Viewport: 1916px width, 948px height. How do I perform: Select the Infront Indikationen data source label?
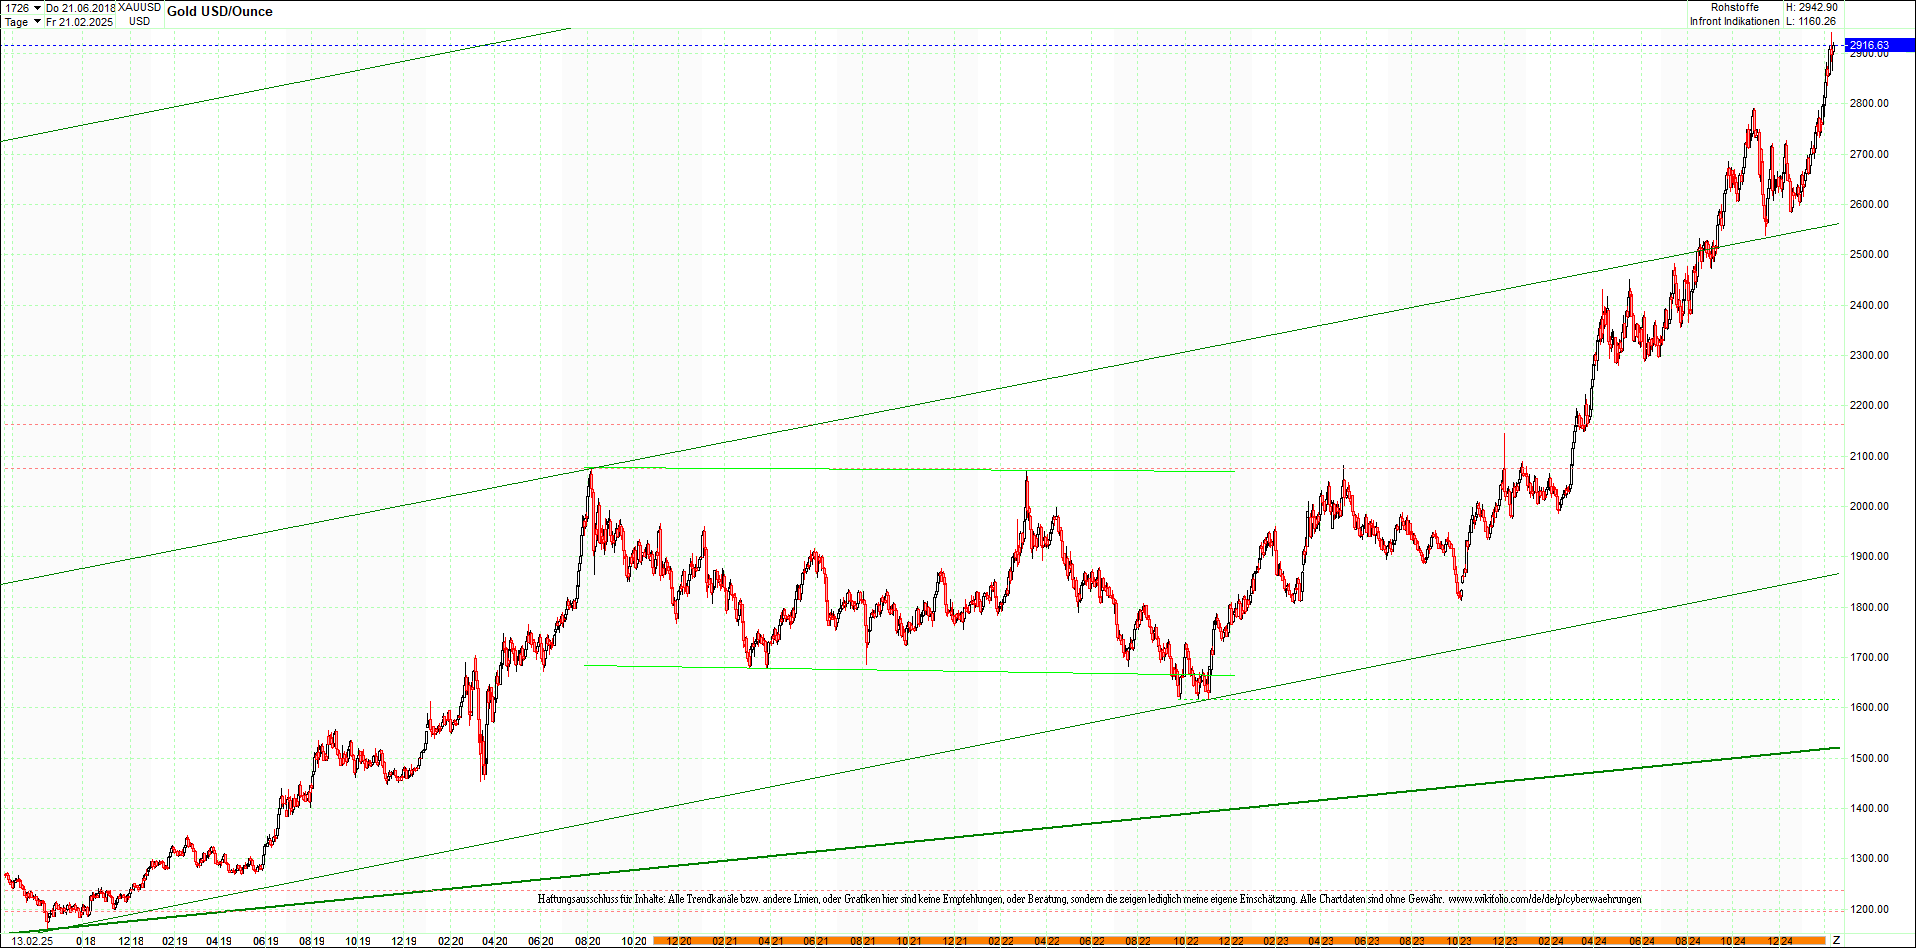click(x=1736, y=20)
